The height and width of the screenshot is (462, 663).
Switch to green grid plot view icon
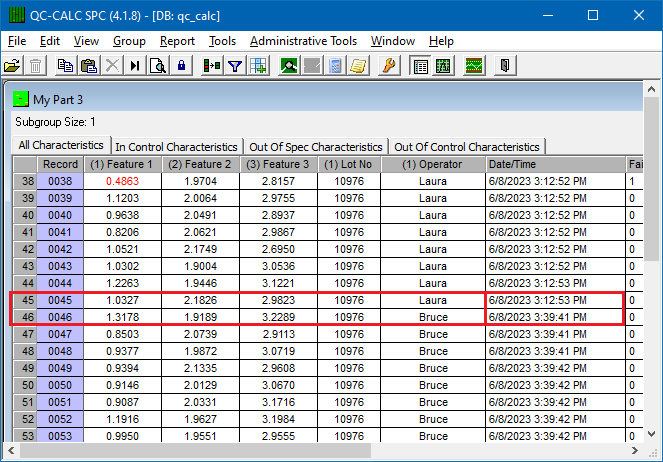pos(443,66)
